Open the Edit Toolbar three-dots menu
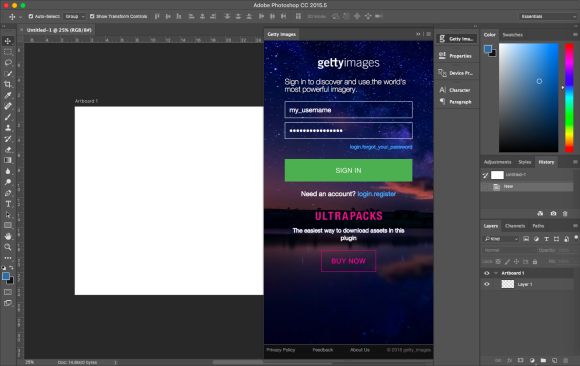580x366 pixels. [x=8, y=258]
